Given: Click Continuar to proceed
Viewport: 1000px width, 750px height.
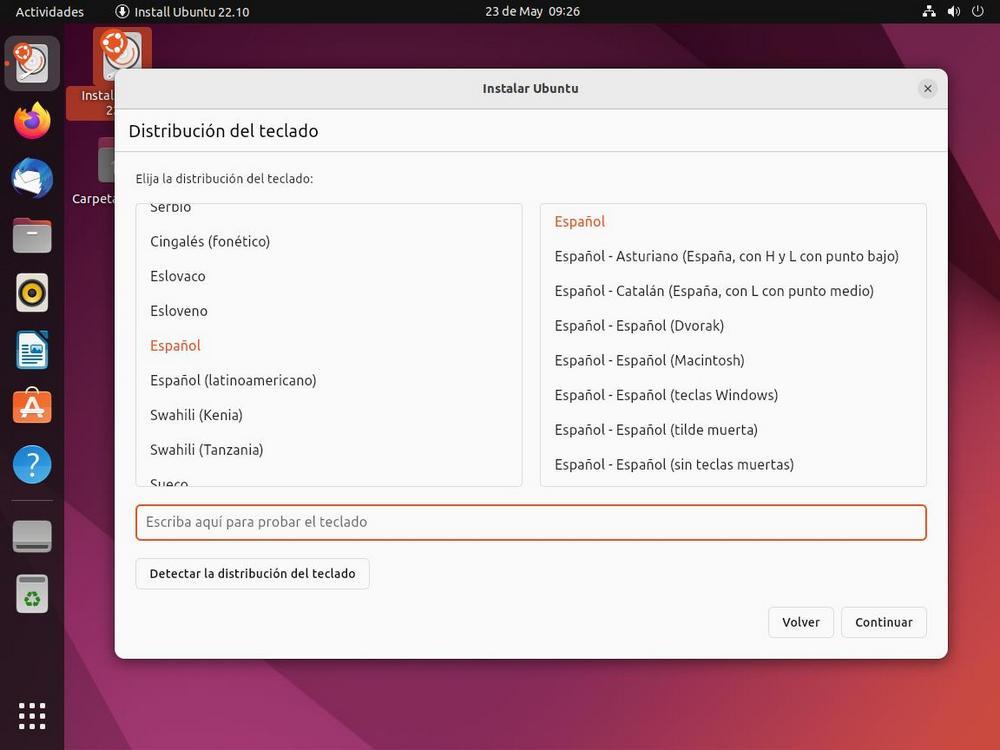Looking at the screenshot, I should 883,622.
